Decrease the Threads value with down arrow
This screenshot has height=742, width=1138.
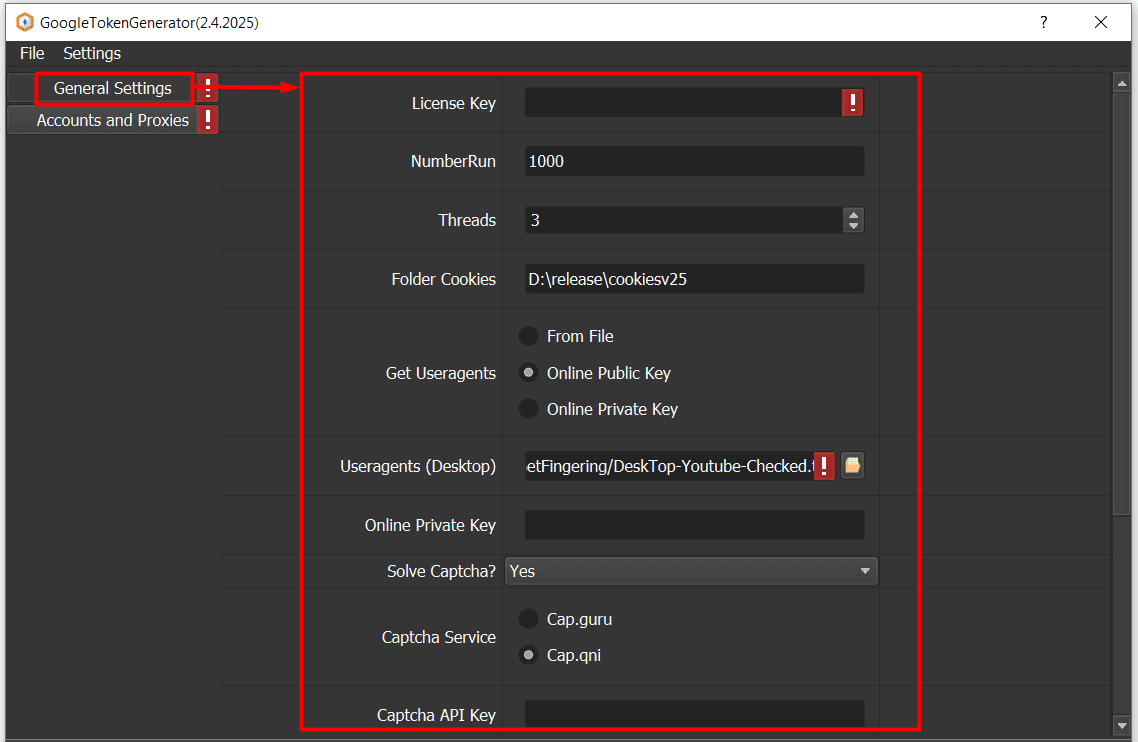pyautogui.click(x=854, y=226)
